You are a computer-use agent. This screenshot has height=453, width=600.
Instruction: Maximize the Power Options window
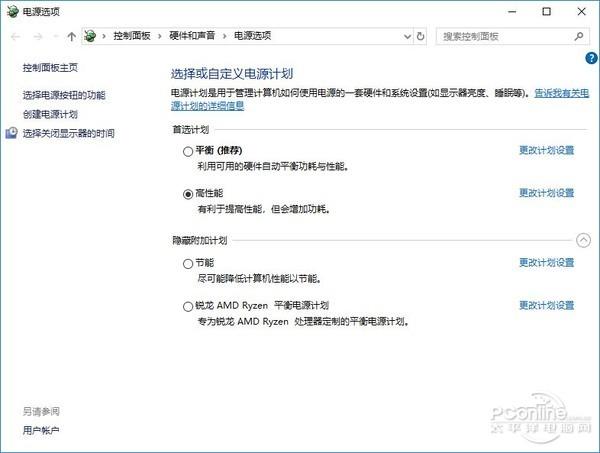547,12
